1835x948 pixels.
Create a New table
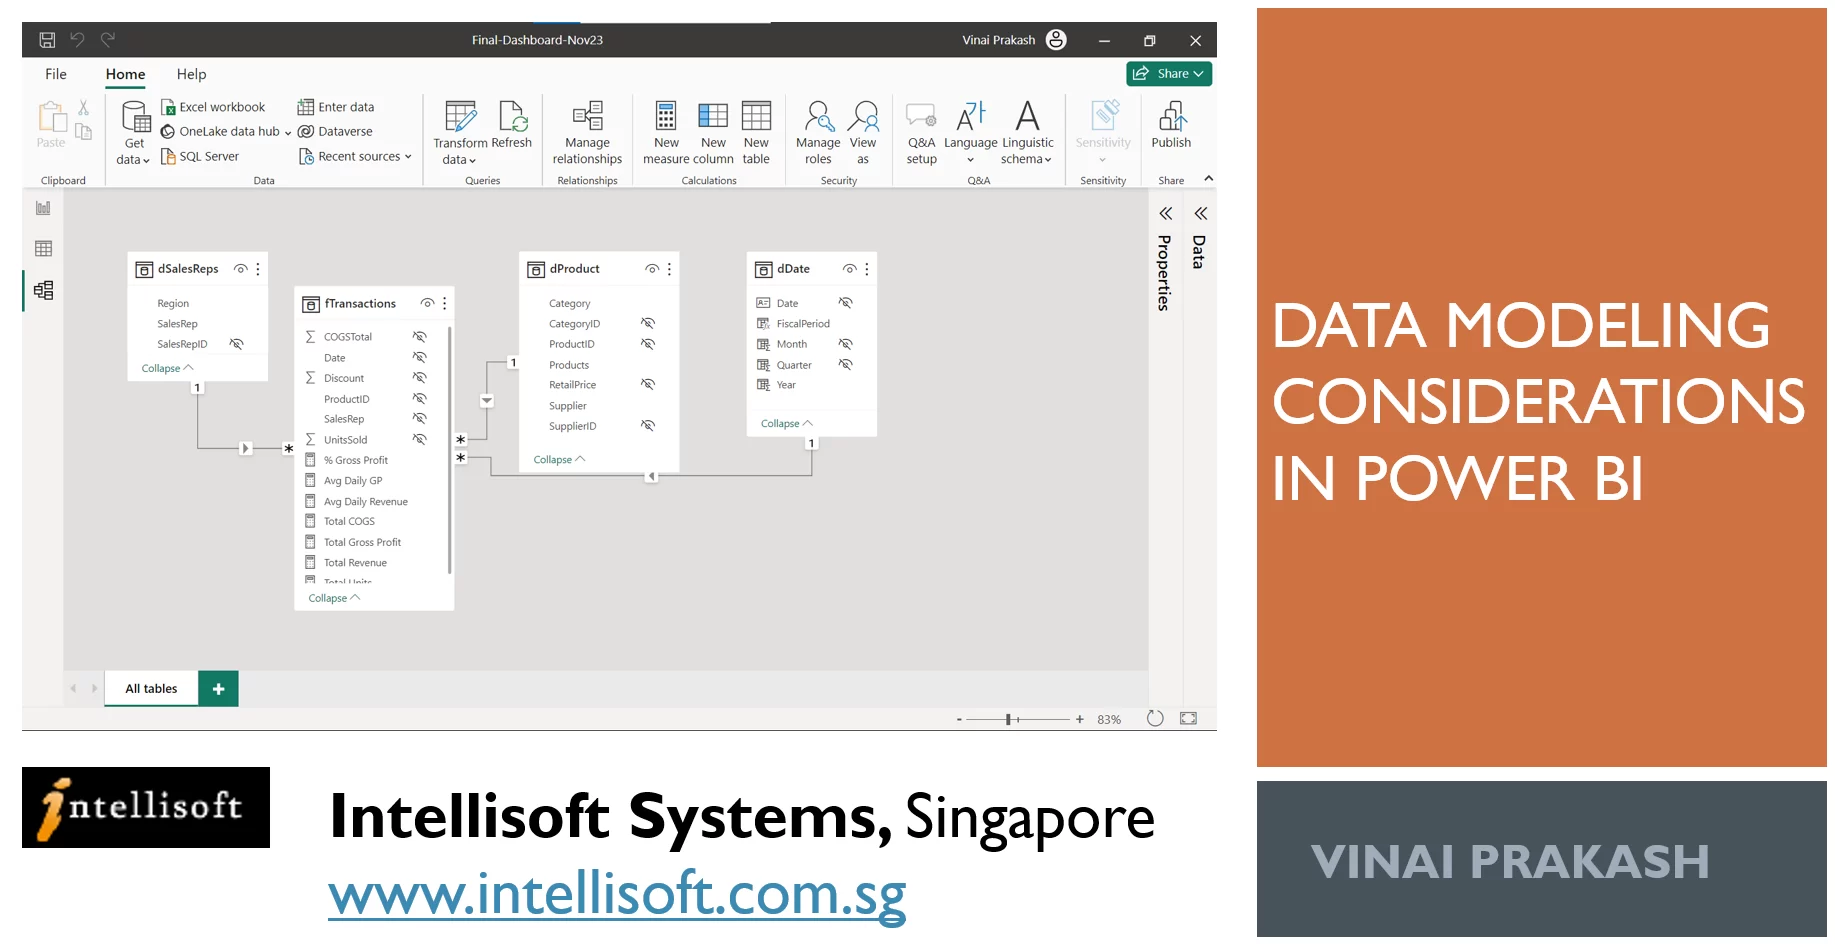(x=756, y=132)
